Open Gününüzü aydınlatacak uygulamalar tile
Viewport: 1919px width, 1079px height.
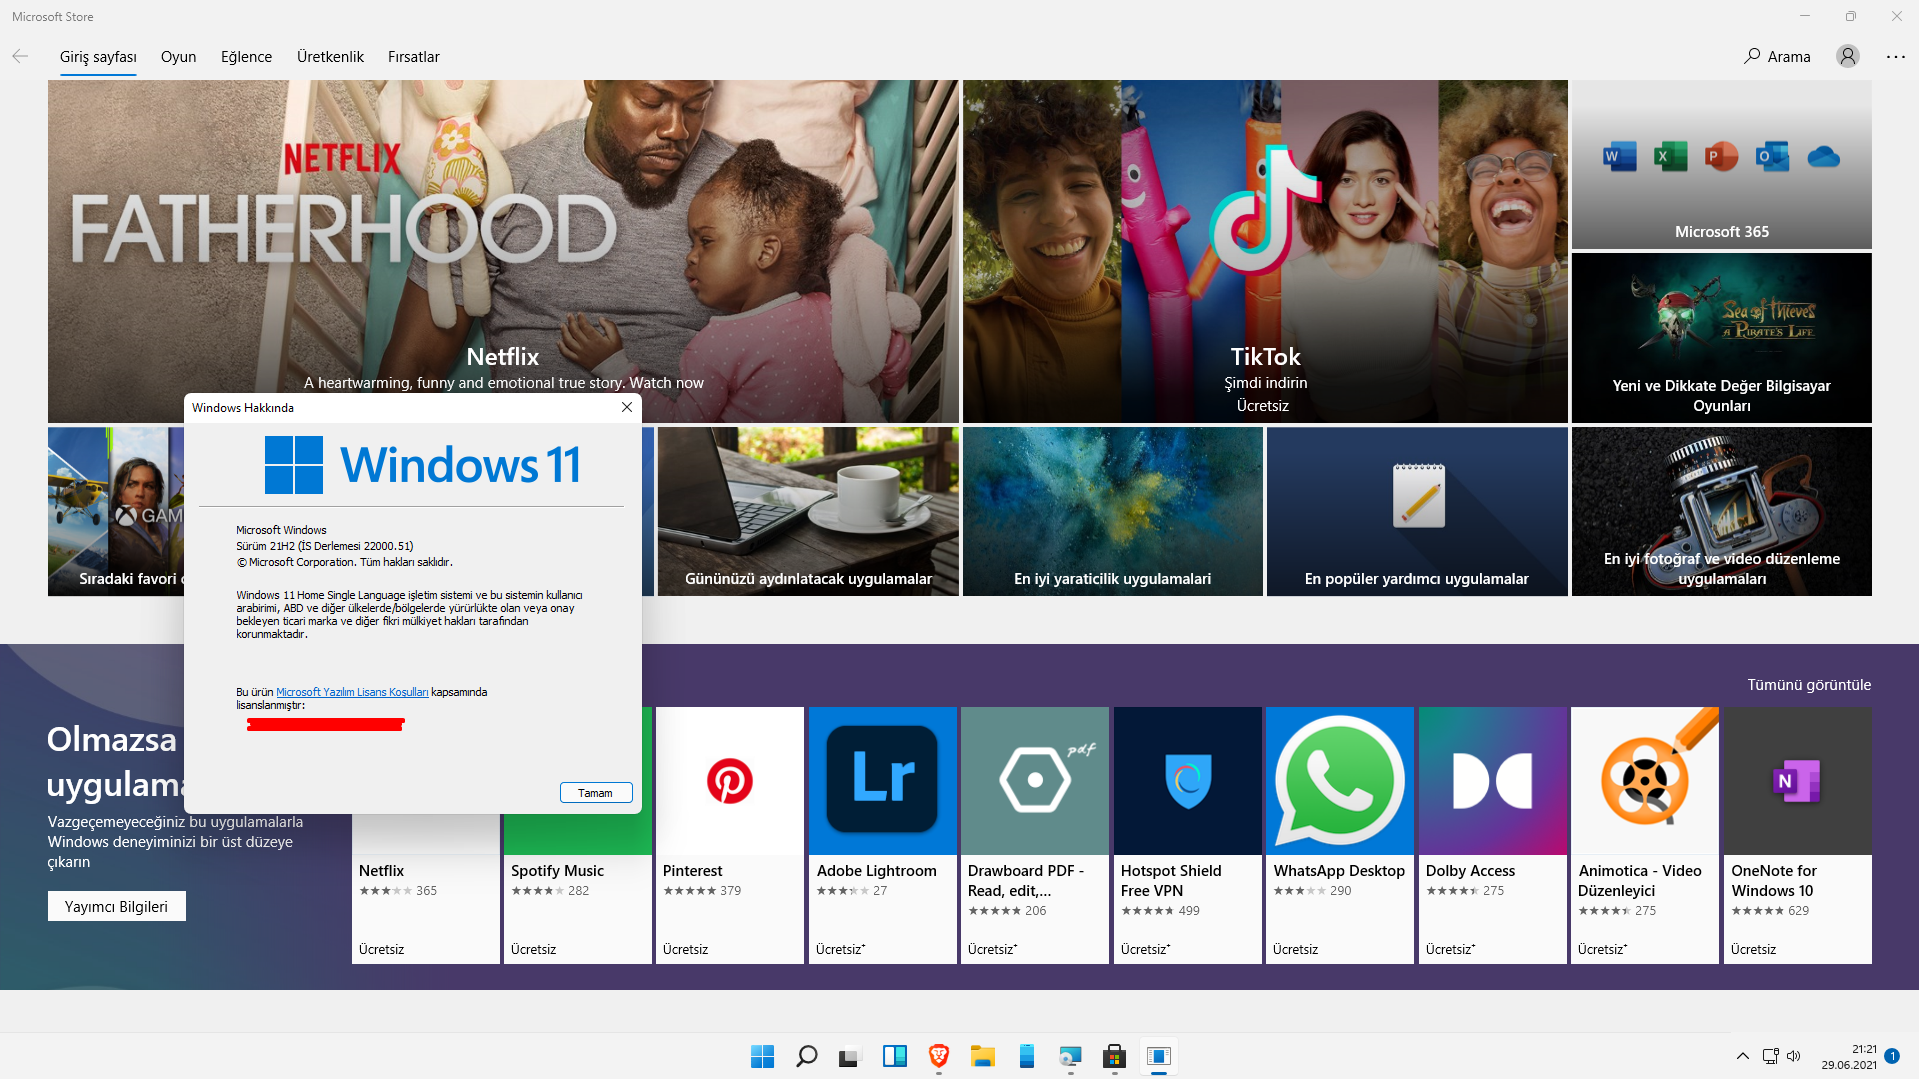(808, 512)
